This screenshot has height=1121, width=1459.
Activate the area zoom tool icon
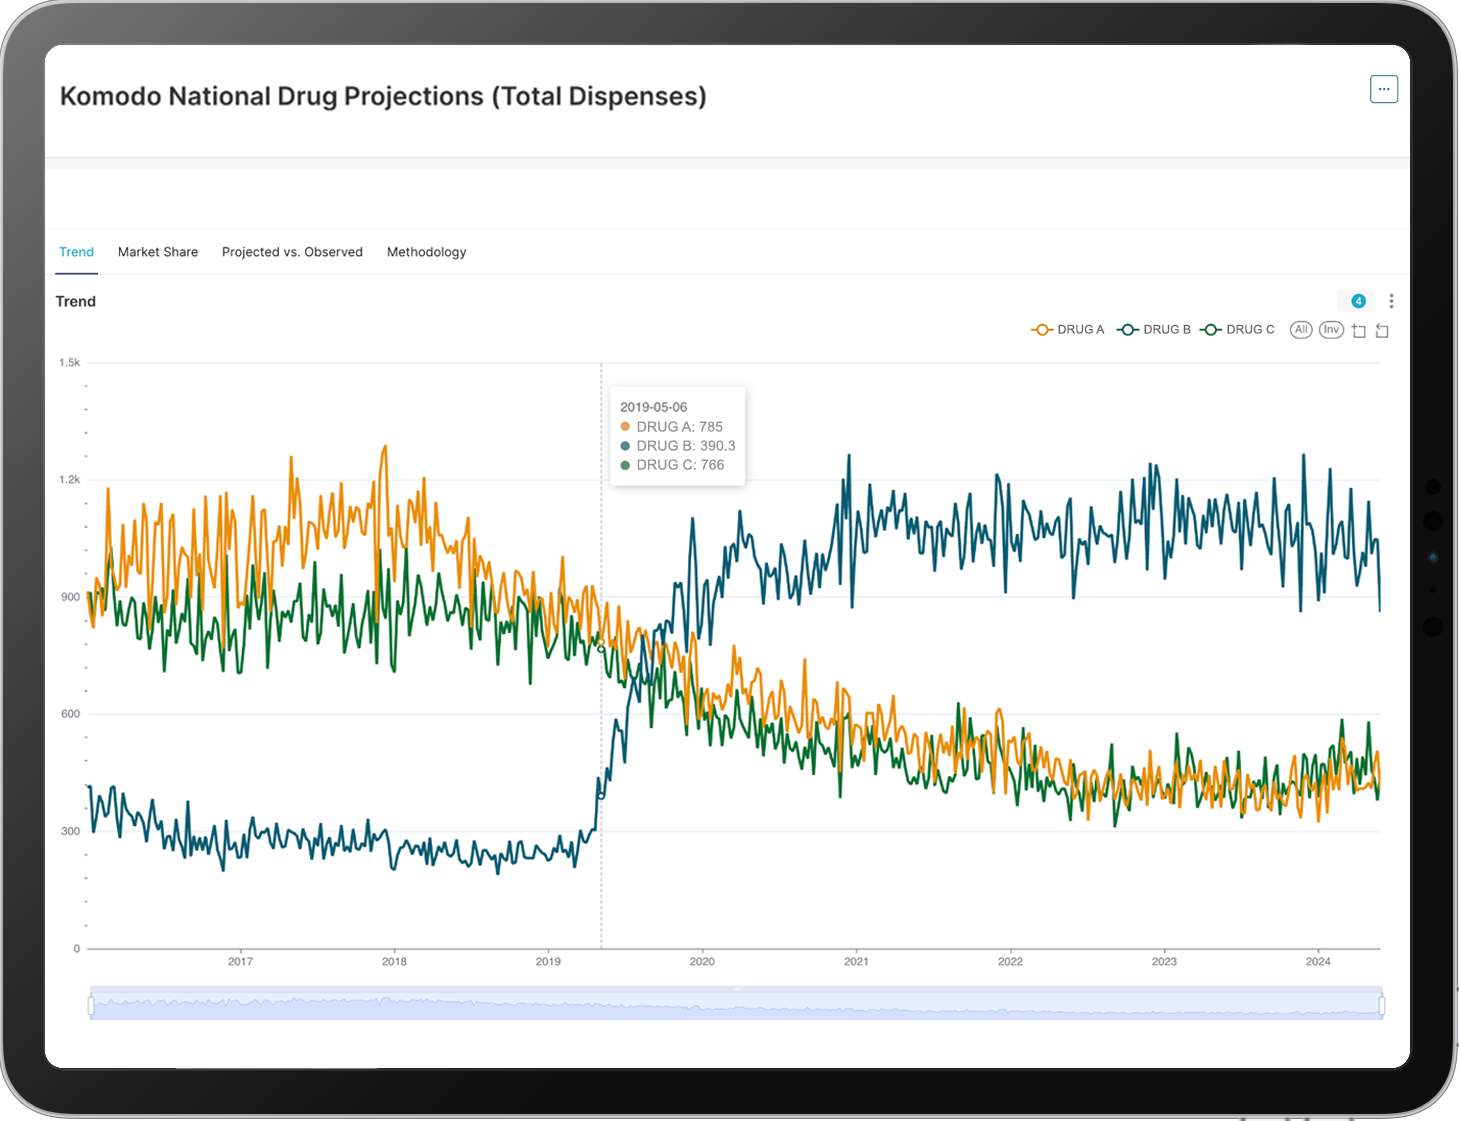pyautogui.click(x=1359, y=330)
